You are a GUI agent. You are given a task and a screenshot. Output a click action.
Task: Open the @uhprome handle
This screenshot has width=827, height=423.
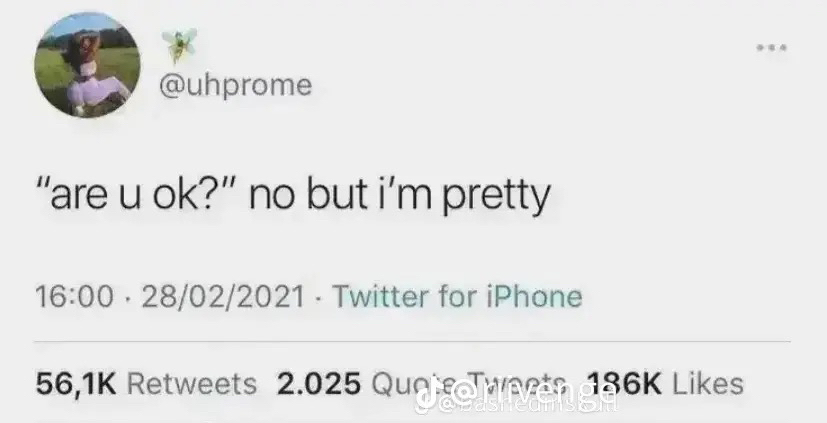236,85
